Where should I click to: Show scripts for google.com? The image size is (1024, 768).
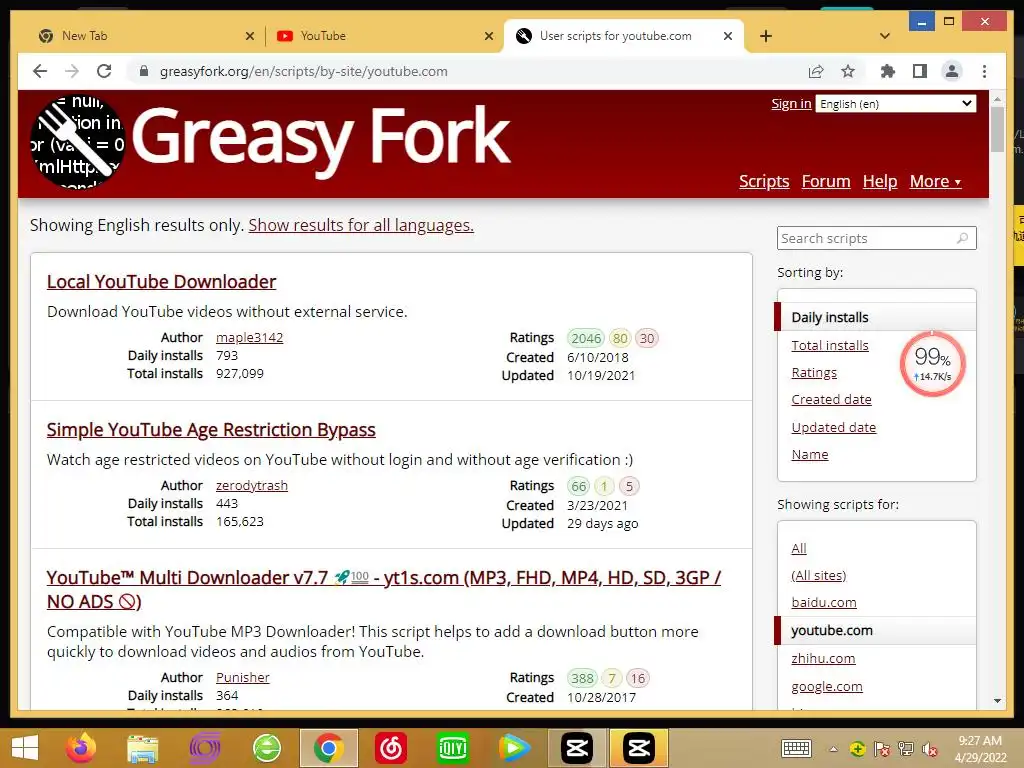827,687
